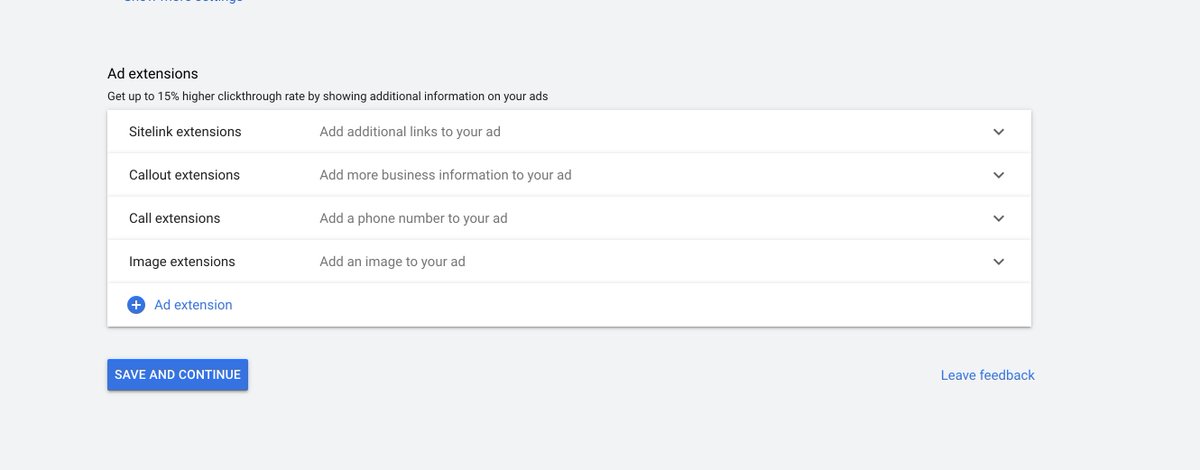Select the Sitelink extensions row label
The image size is (1200, 470).
[185, 132]
